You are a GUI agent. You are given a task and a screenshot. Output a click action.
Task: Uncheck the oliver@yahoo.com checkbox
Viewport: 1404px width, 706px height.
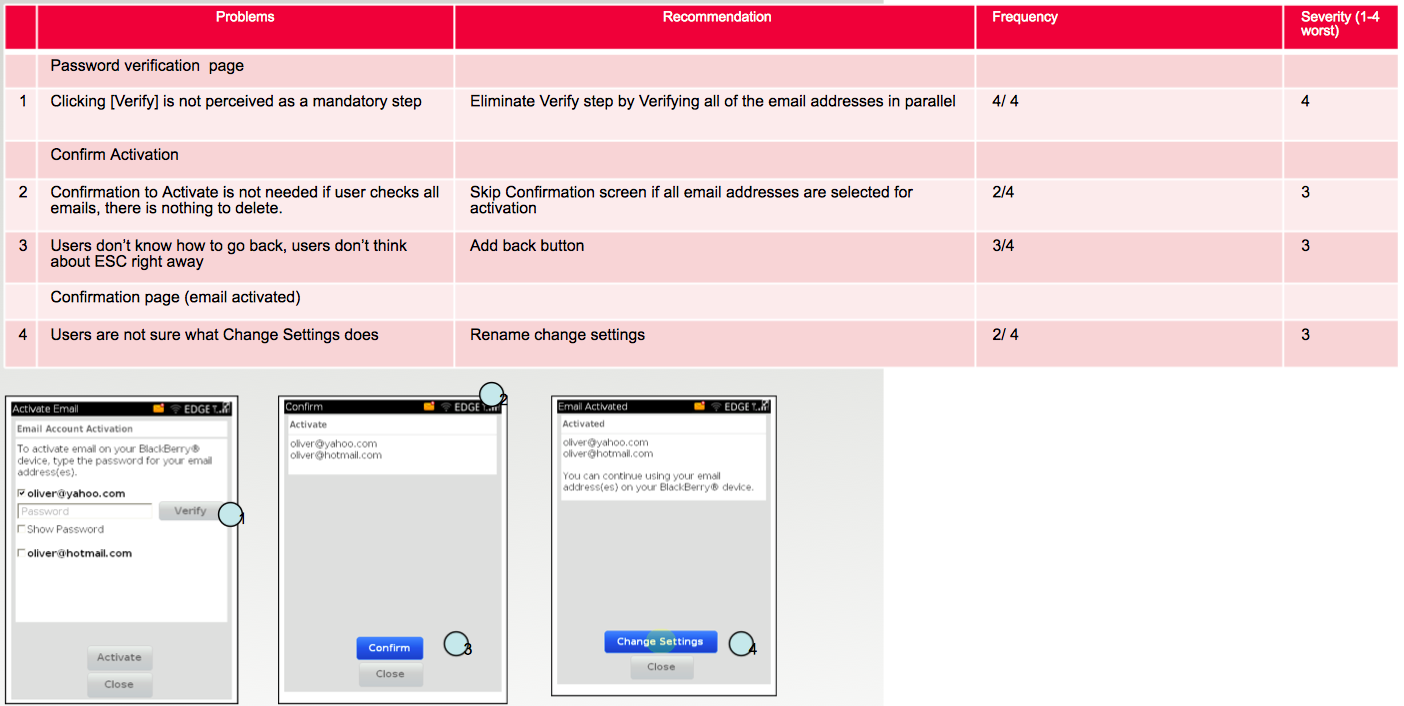22,493
